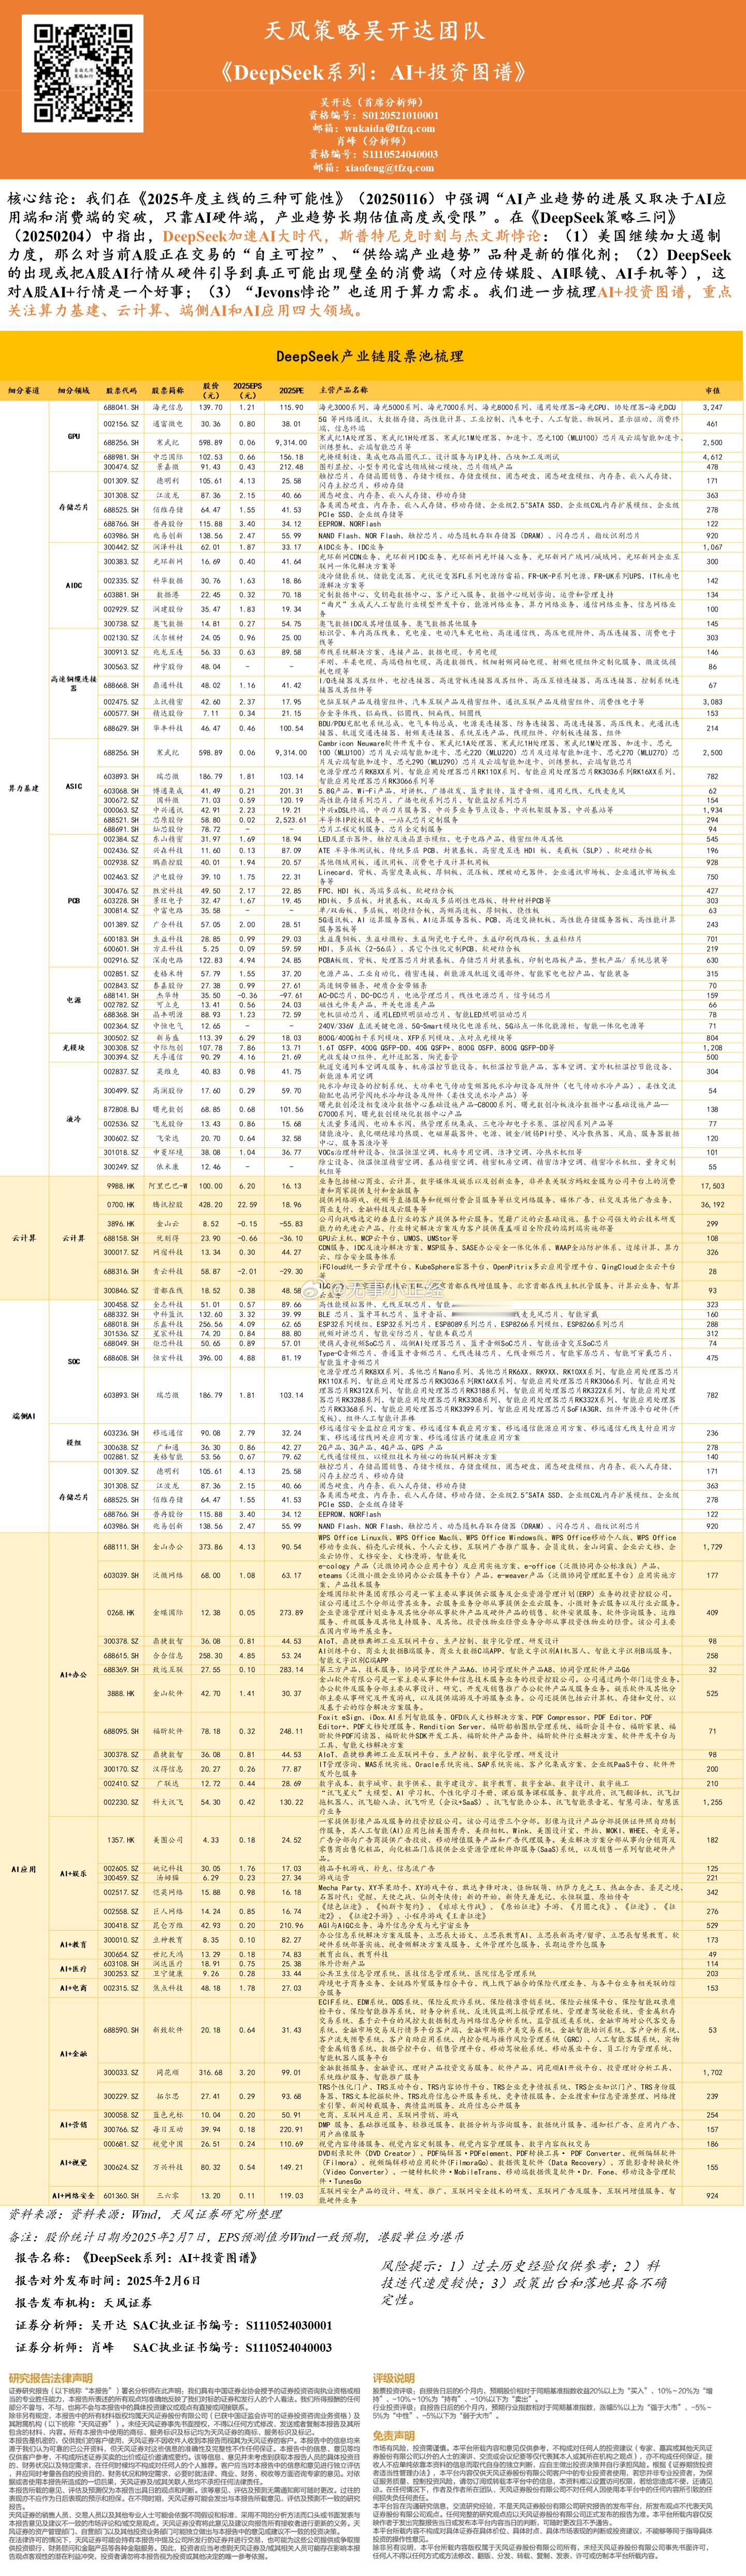Click the AI+网络安全 sub-segment label

coord(74,2196)
